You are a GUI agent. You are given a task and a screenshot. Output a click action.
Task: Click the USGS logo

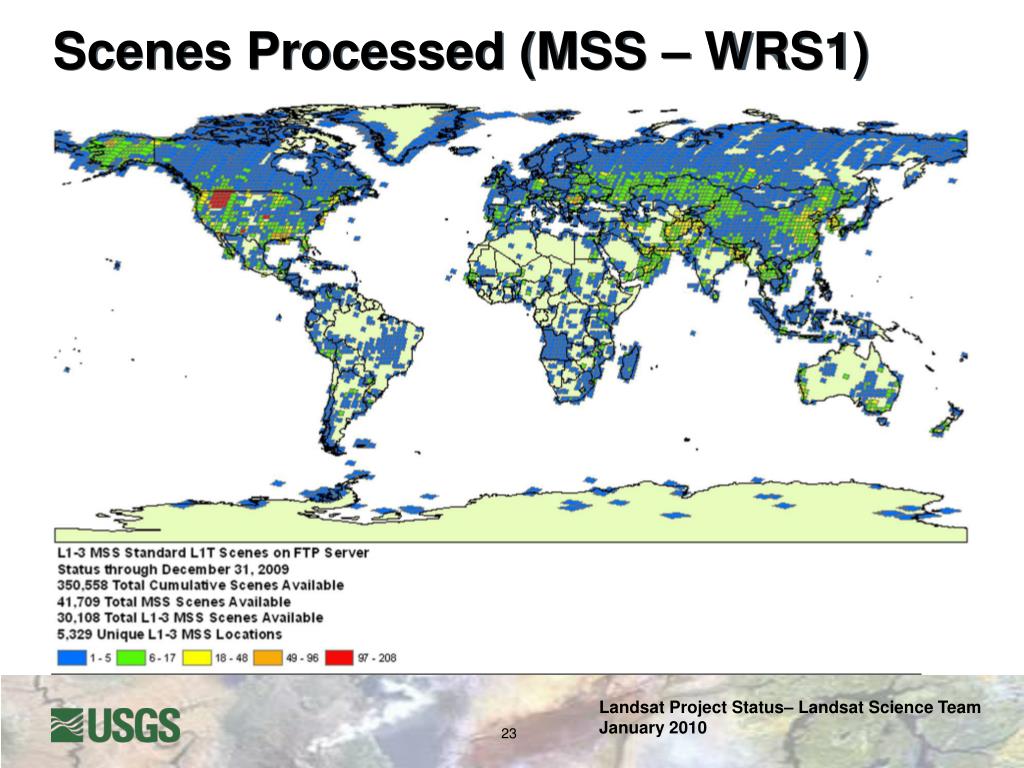(x=115, y=725)
